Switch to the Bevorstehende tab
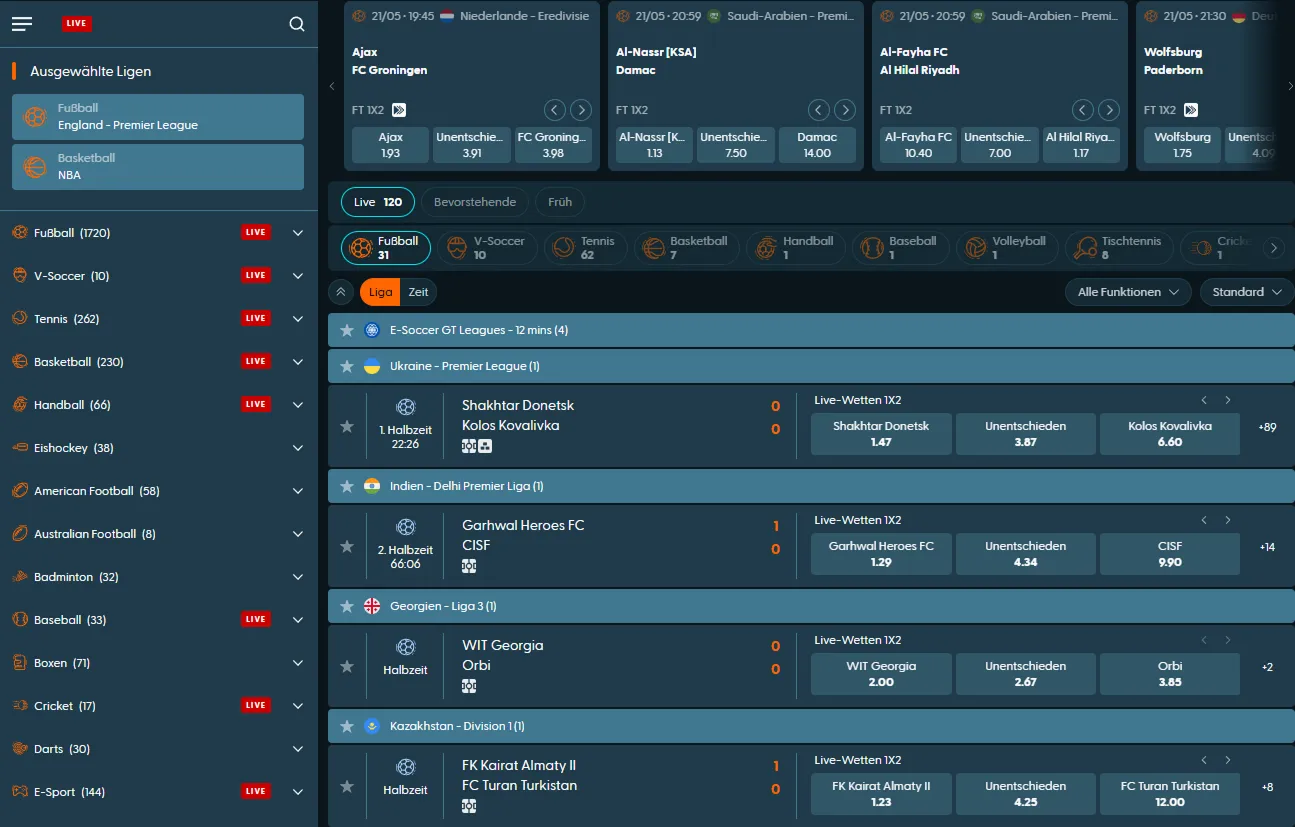 click(x=475, y=202)
